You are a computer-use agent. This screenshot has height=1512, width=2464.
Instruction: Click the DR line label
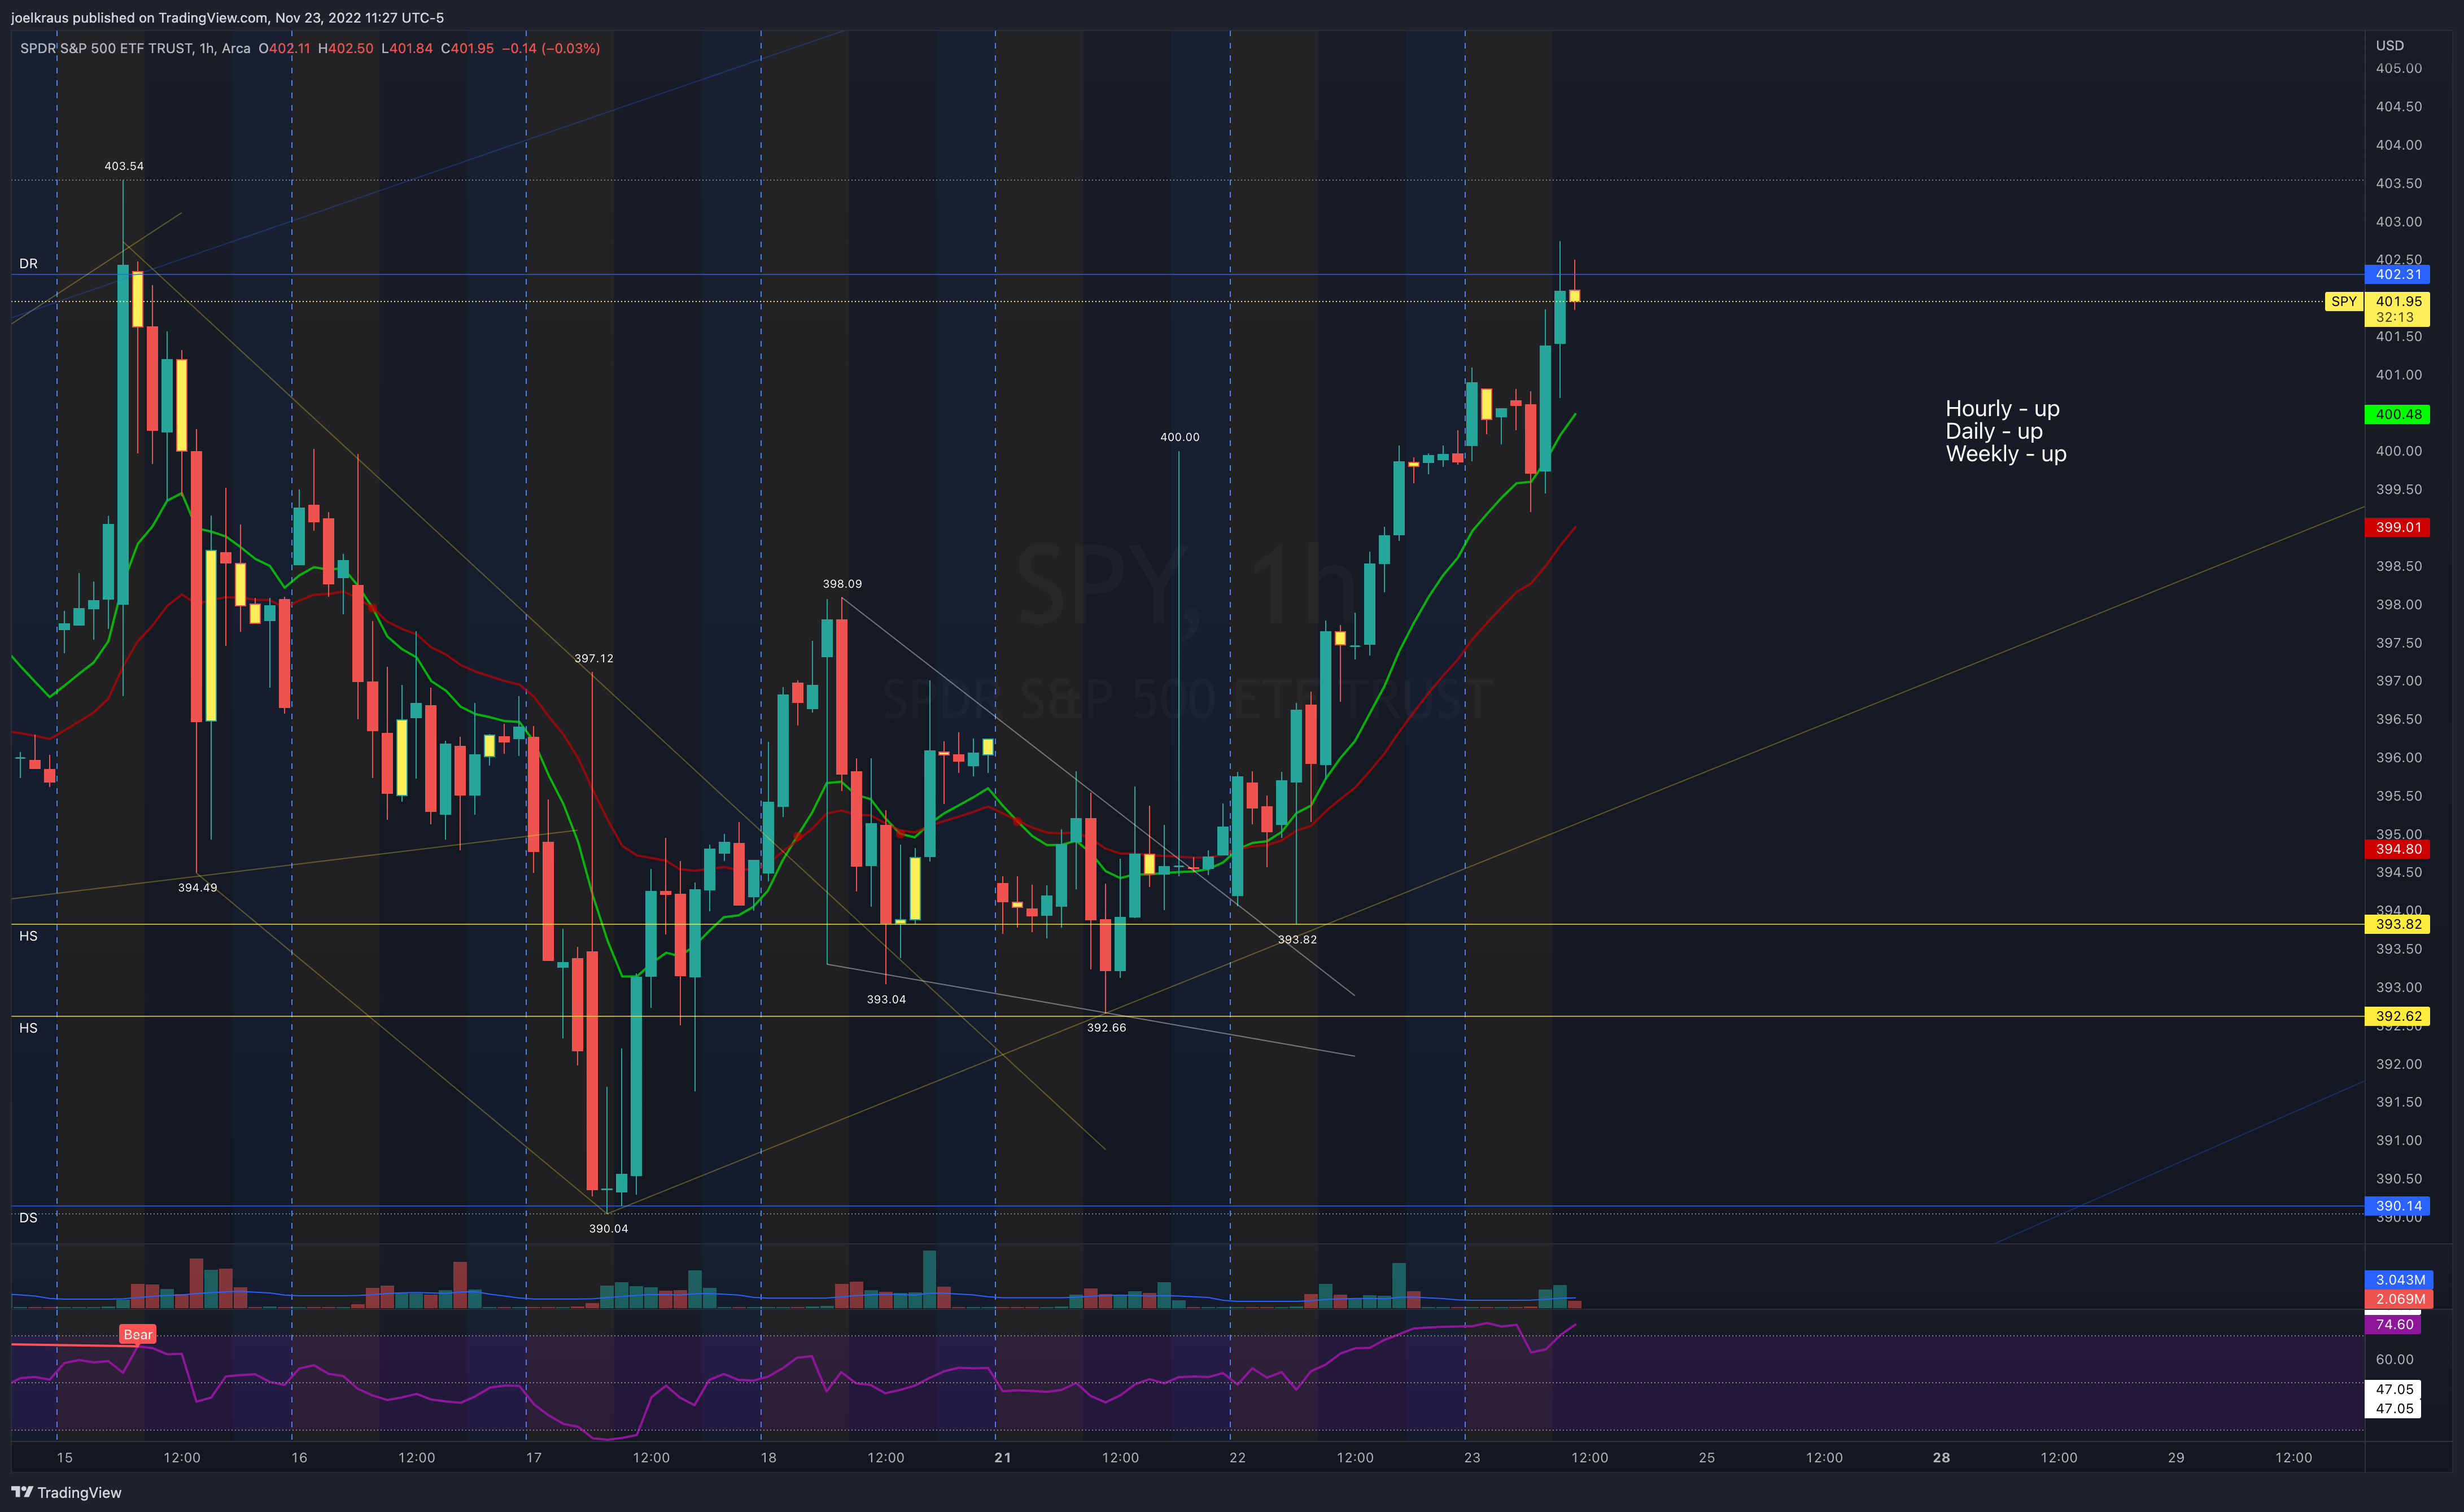[28, 264]
